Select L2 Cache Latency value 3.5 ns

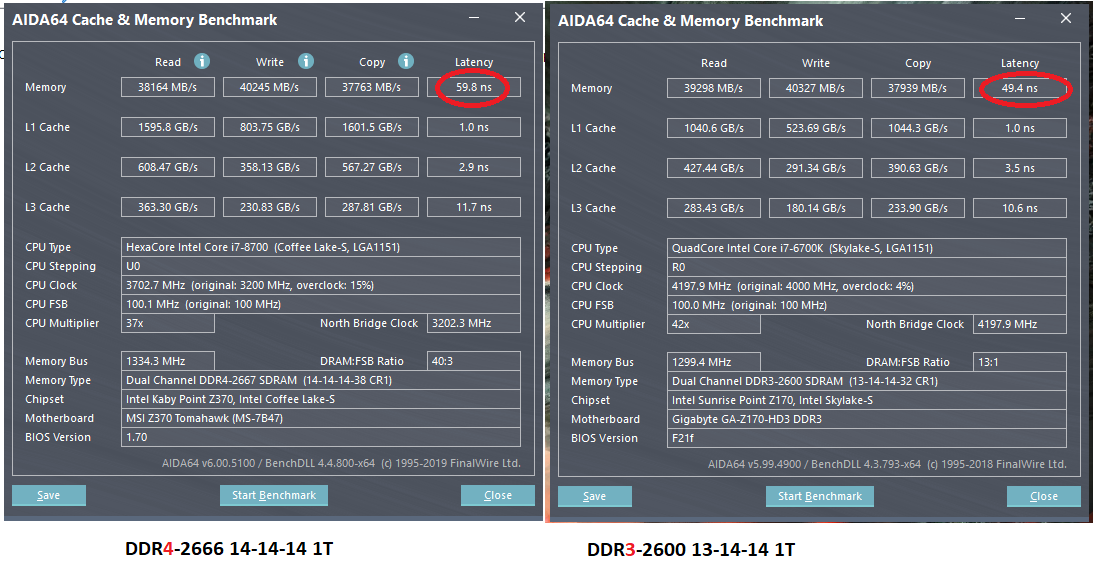[1019, 168]
